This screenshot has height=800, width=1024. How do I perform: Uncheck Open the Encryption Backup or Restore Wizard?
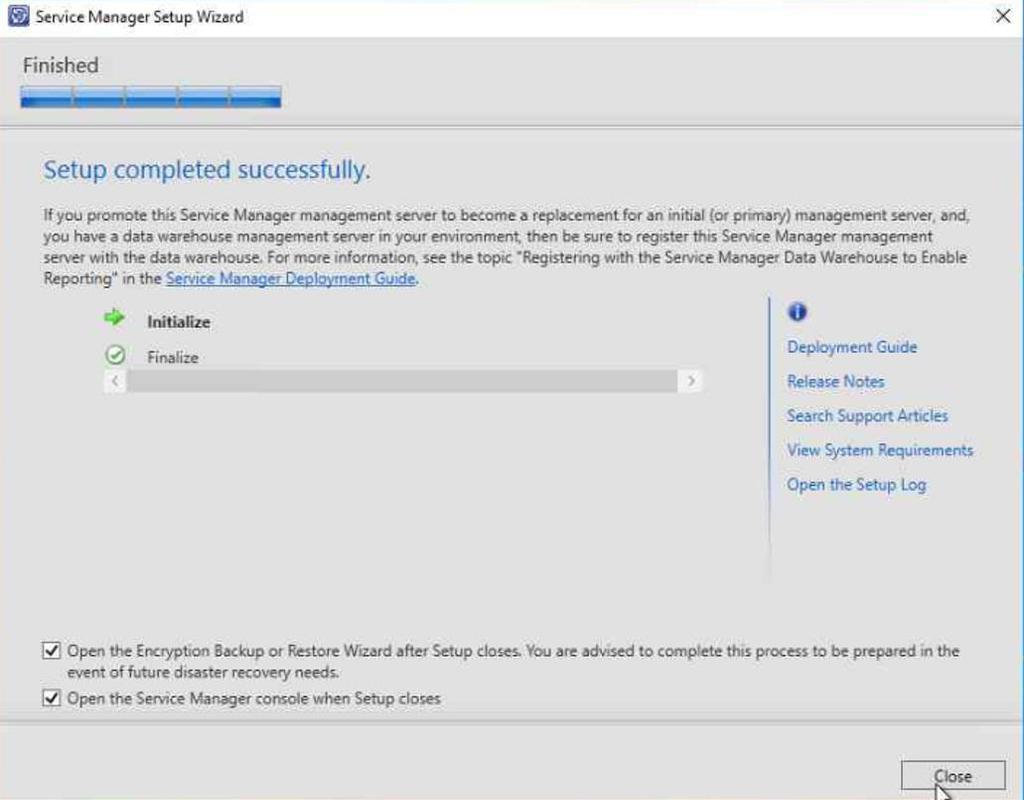51,650
